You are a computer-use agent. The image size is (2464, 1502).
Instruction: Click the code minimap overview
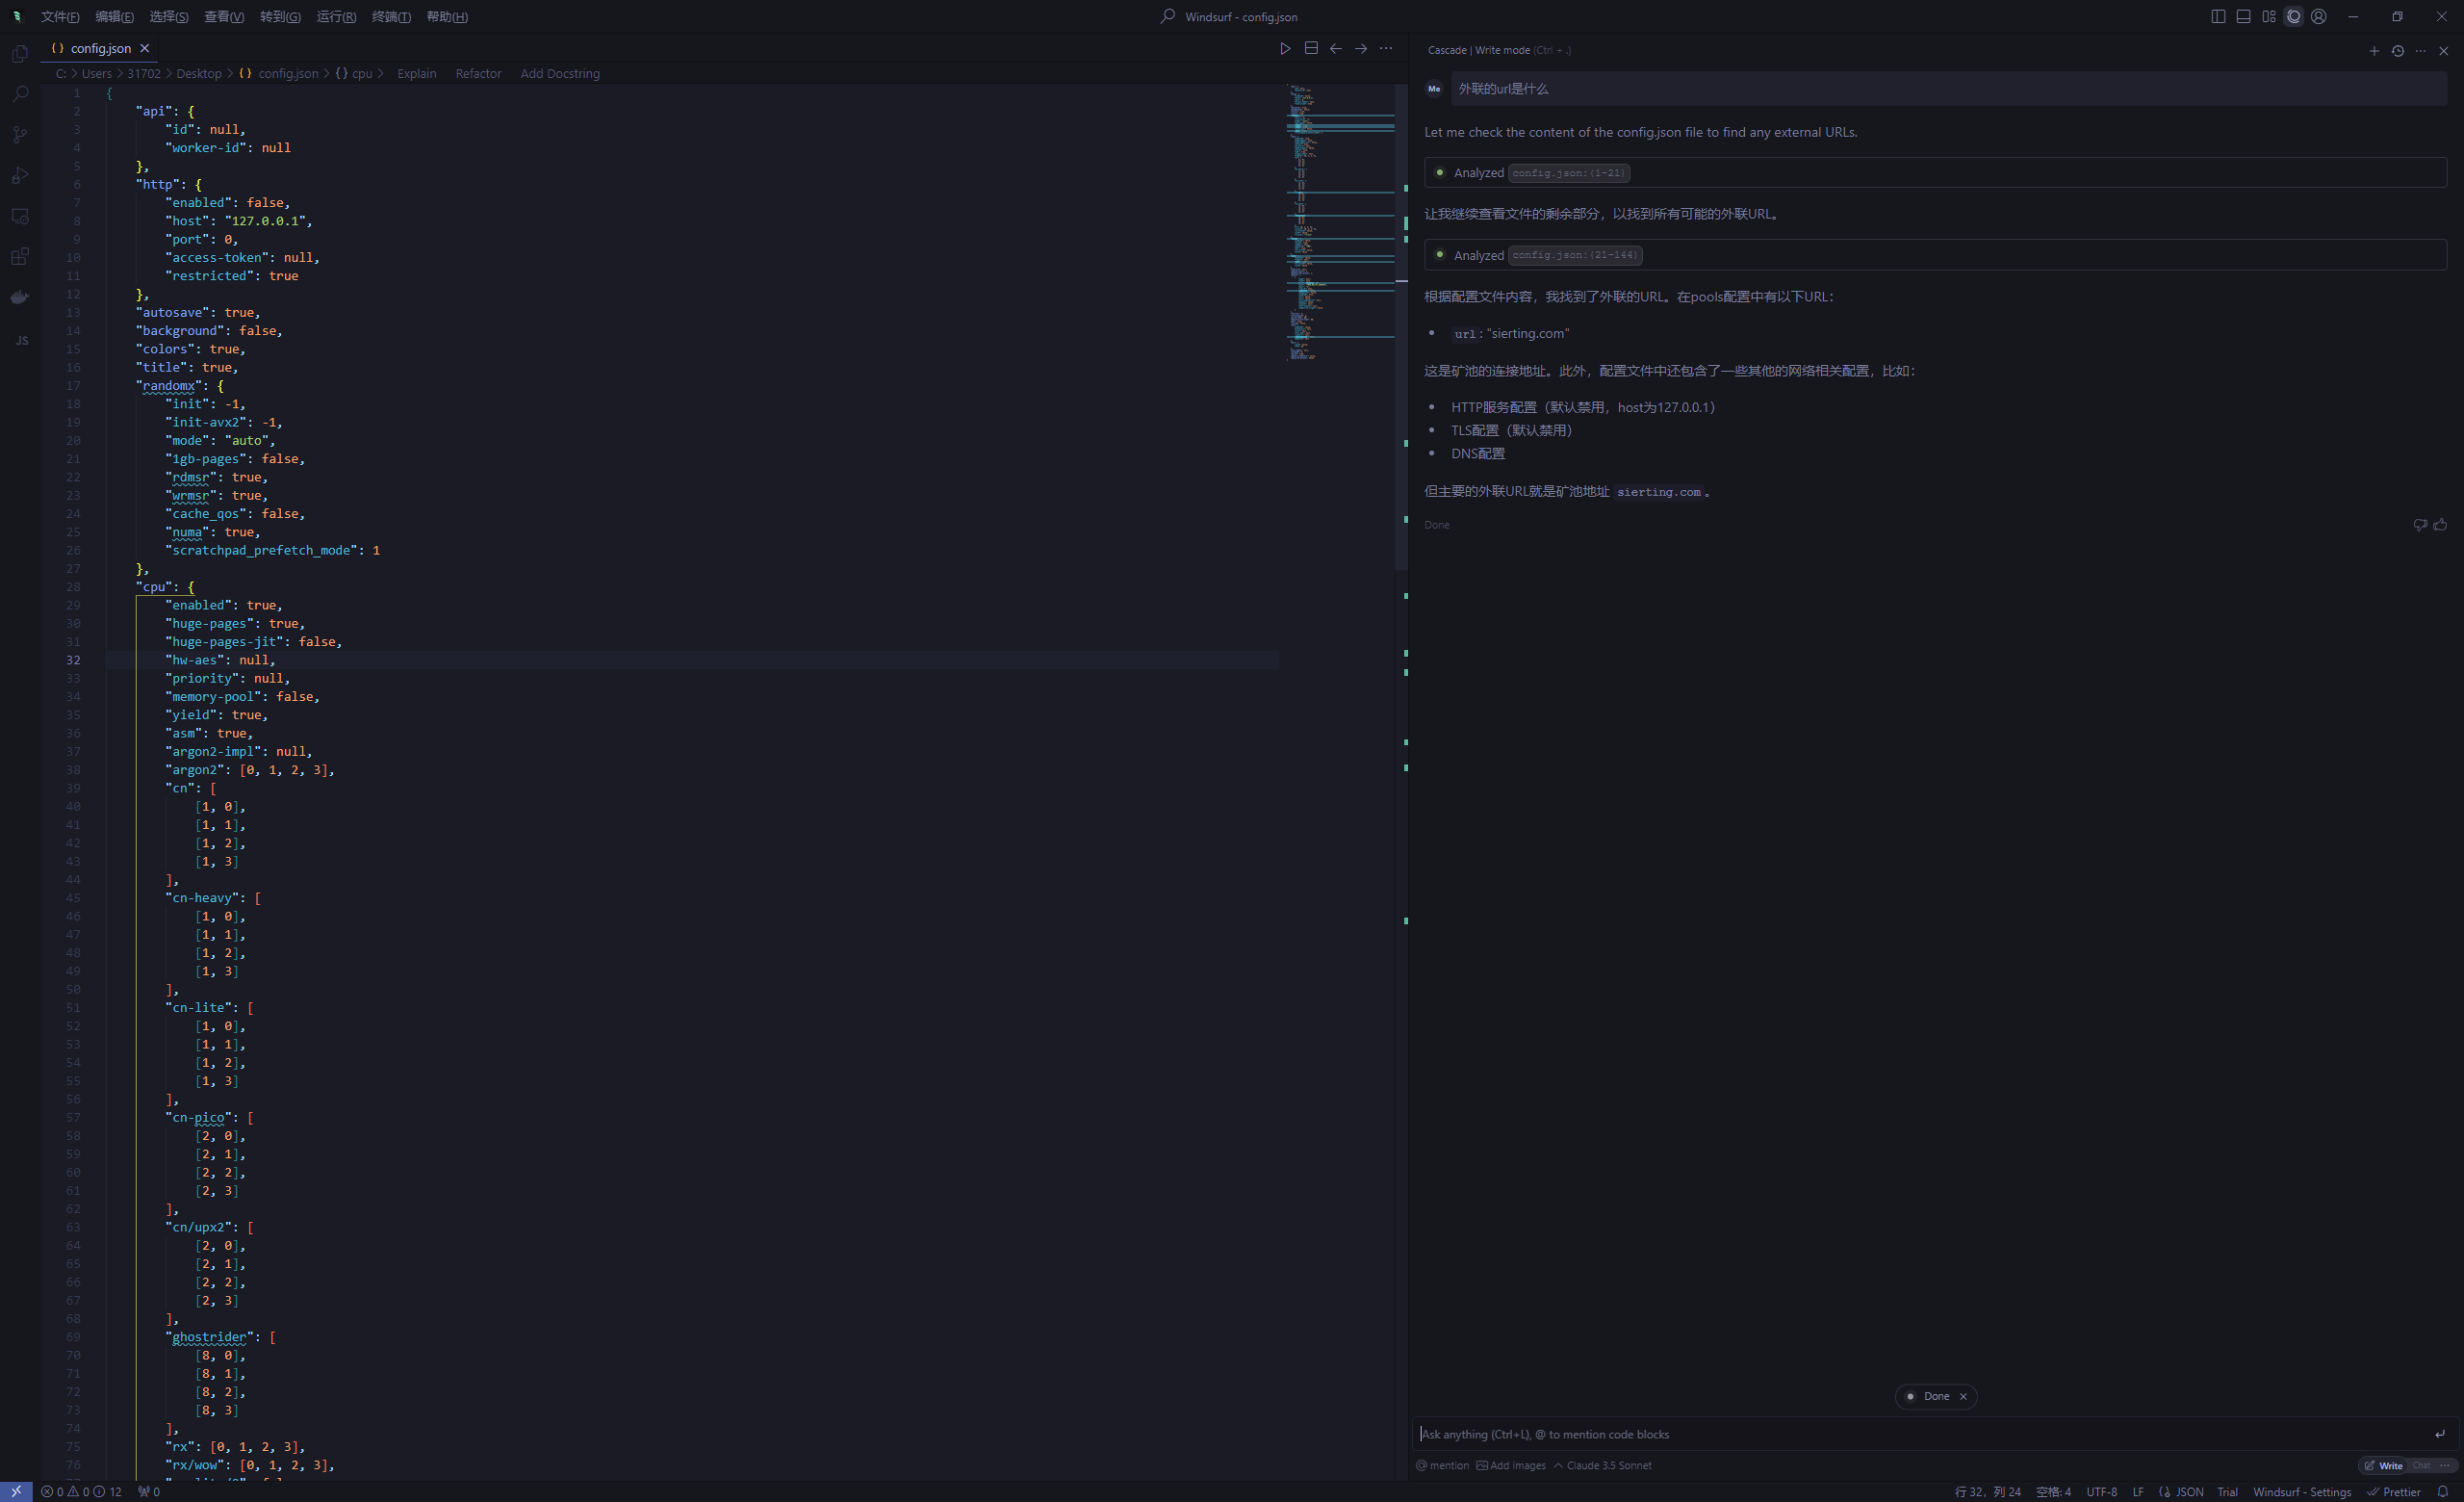(1340, 223)
